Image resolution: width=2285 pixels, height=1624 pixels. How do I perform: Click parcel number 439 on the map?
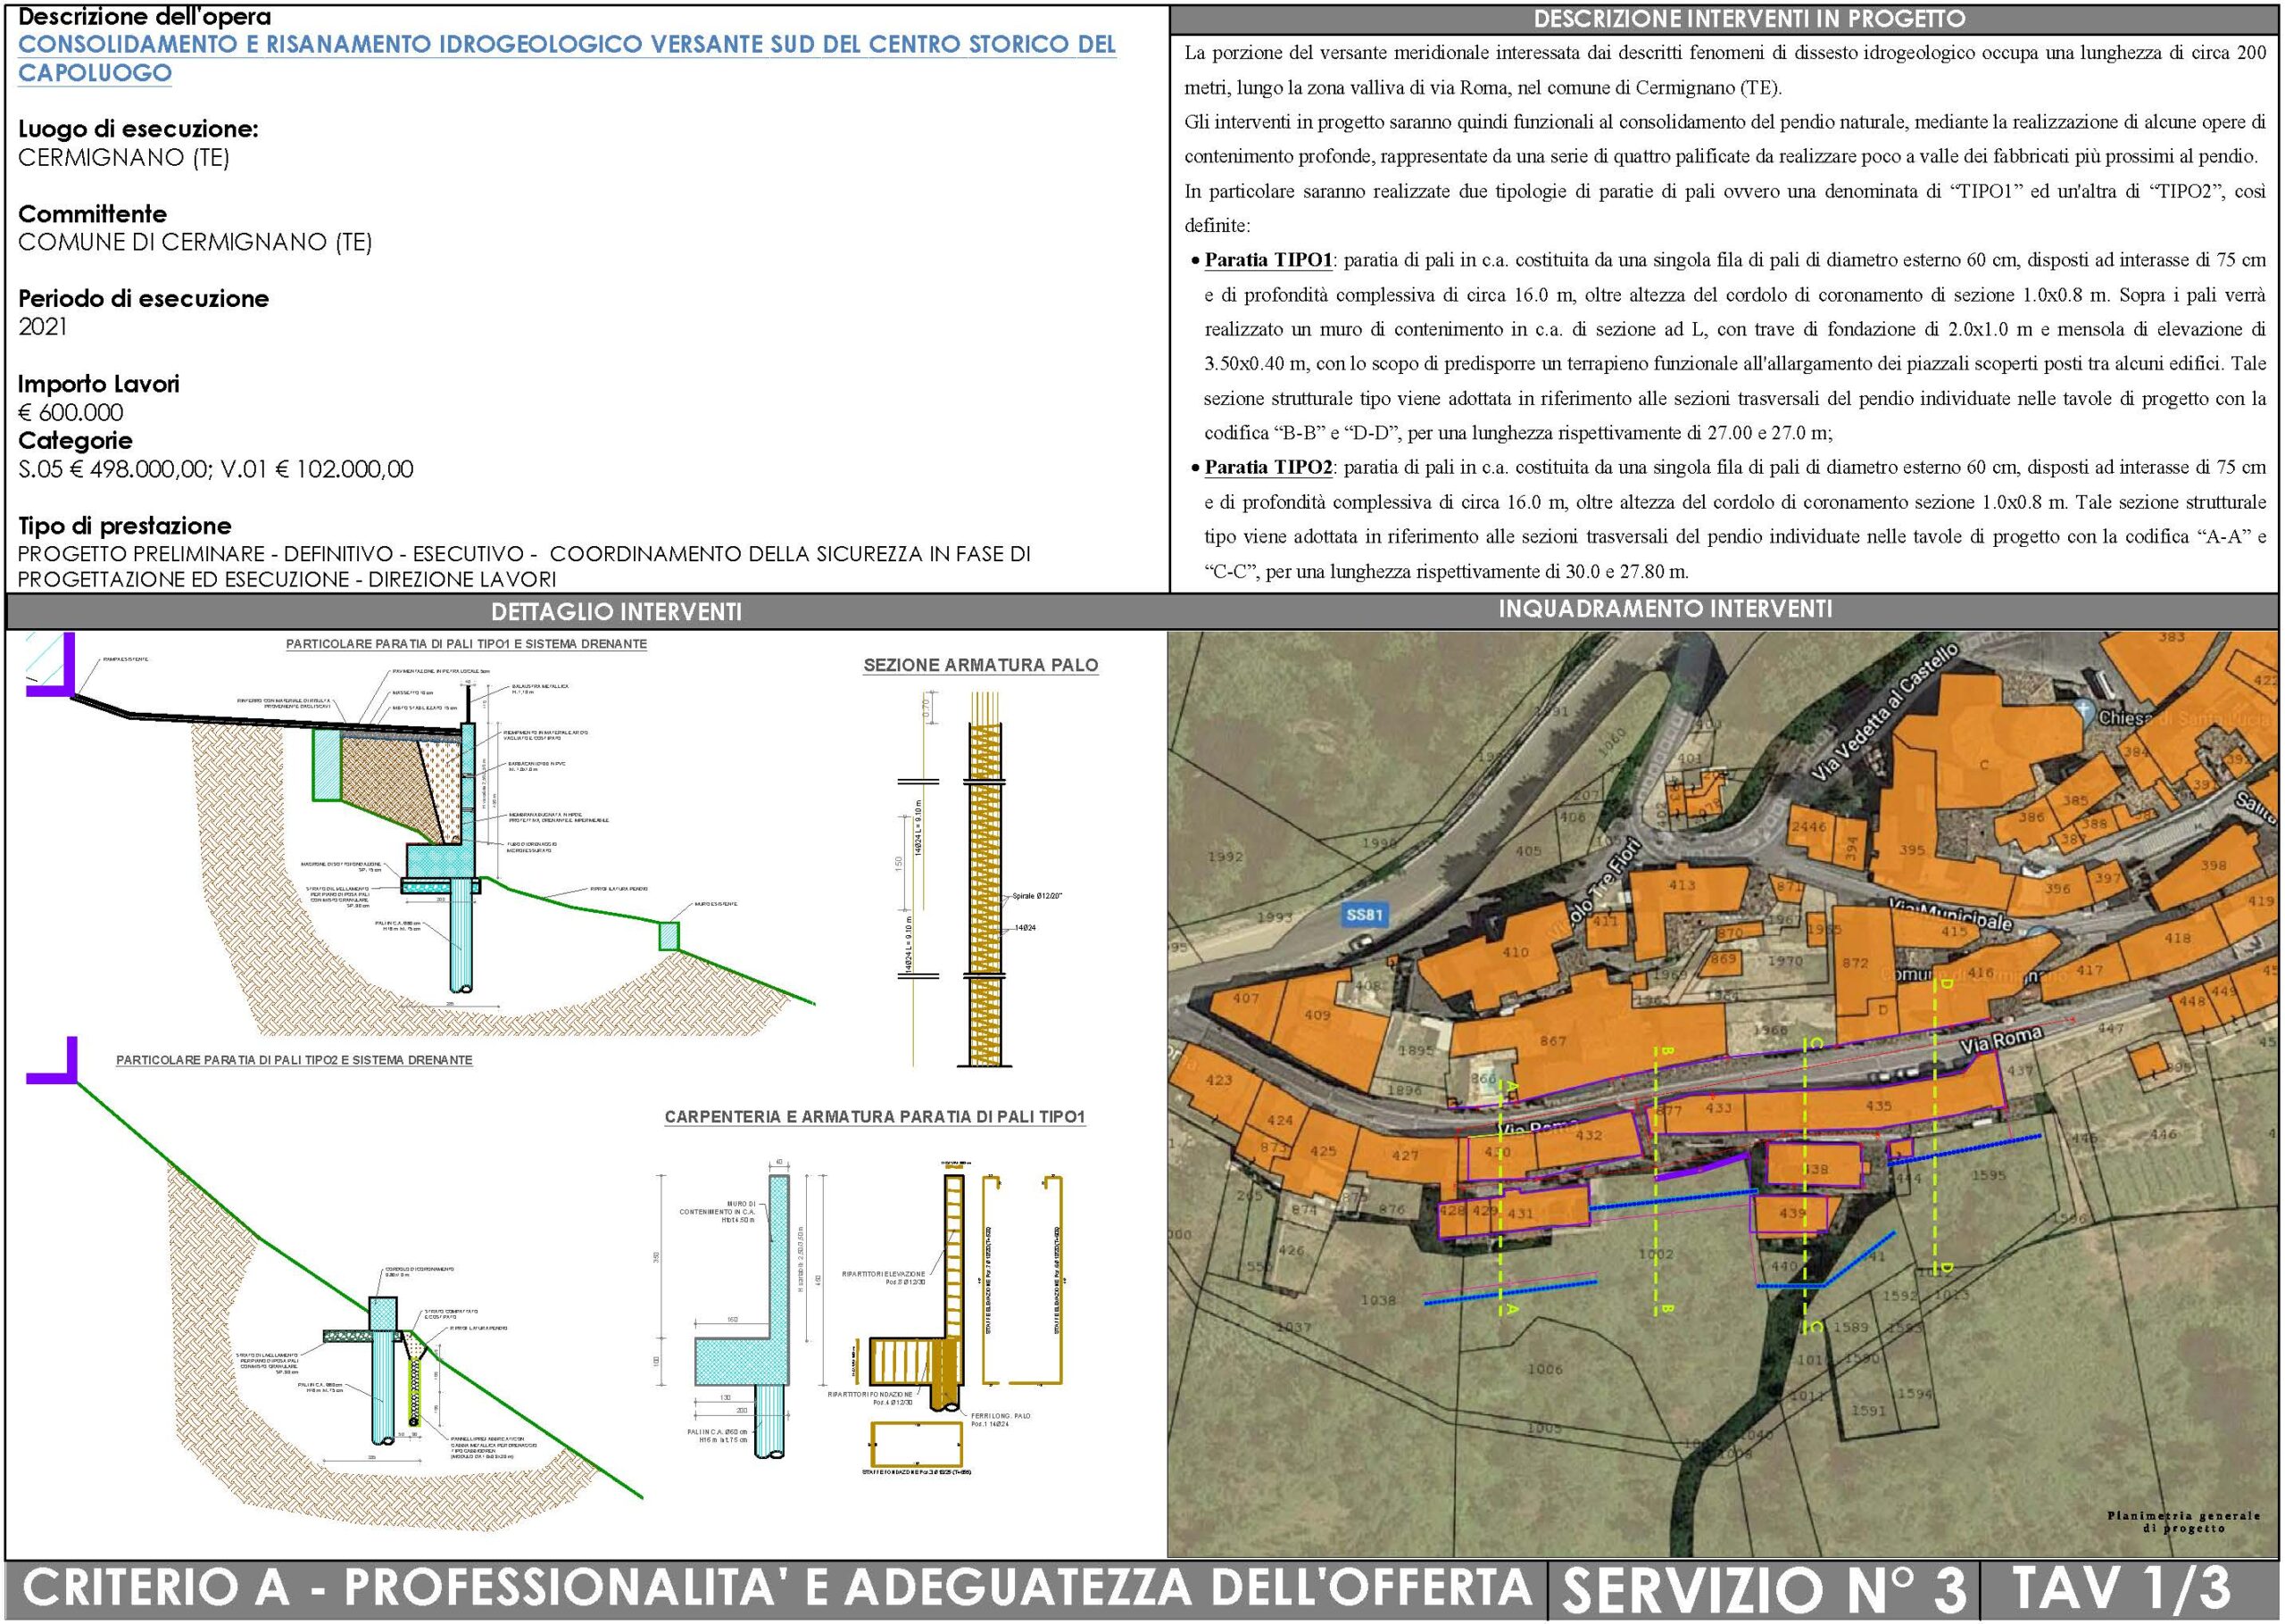click(1793, 1213)
